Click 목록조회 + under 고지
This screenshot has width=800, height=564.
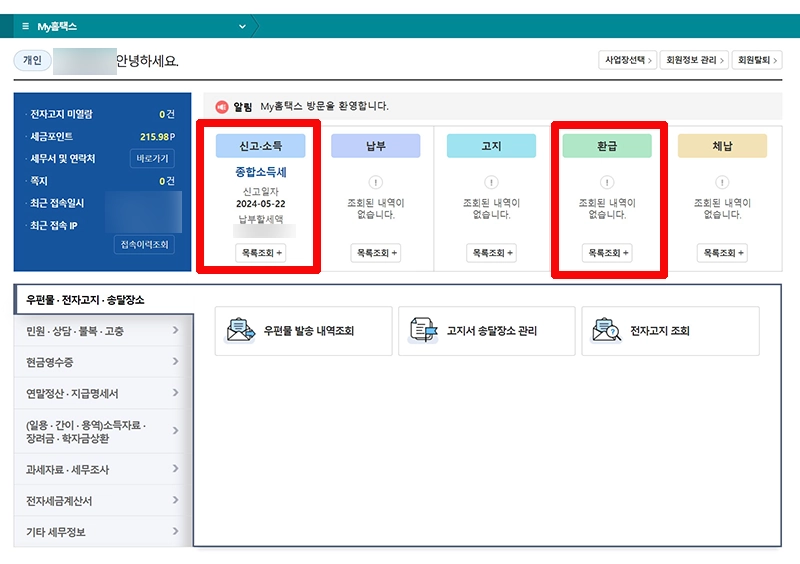click(491, 253)
